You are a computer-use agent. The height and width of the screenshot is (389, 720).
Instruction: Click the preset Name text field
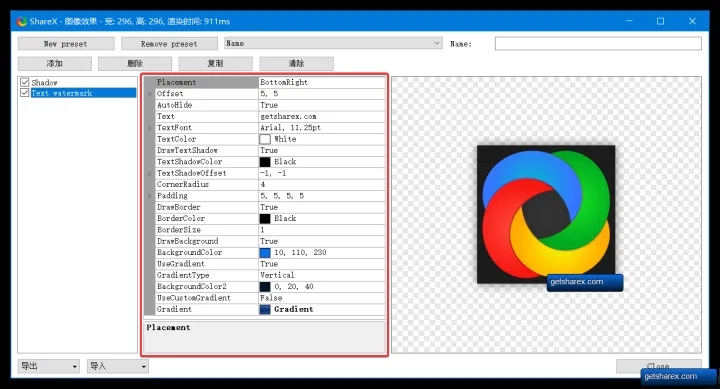(x=598, y=44)
